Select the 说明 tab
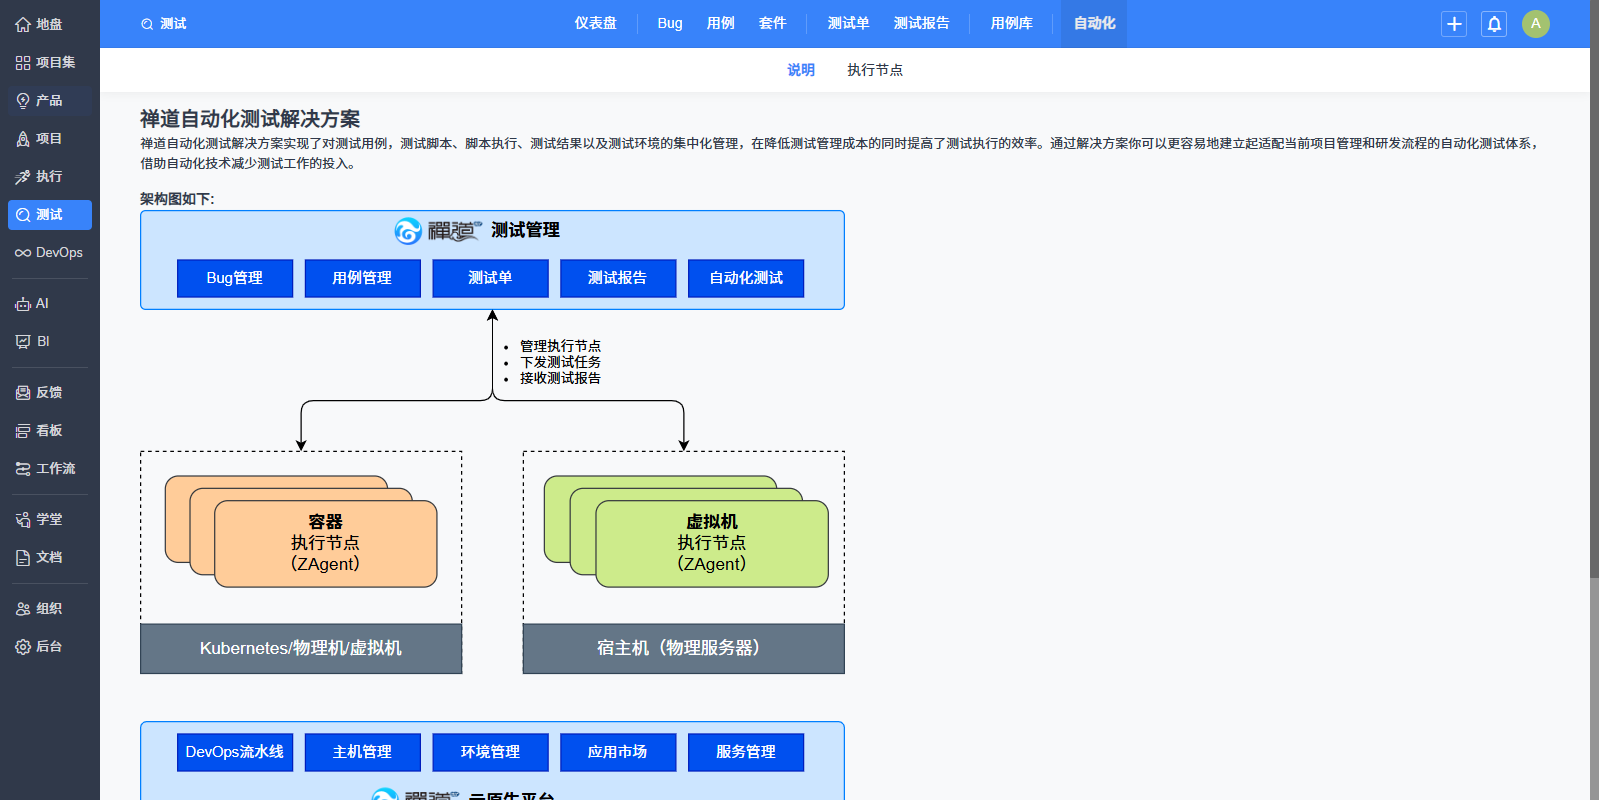The image size is (1599, 800). coord(800,70)
